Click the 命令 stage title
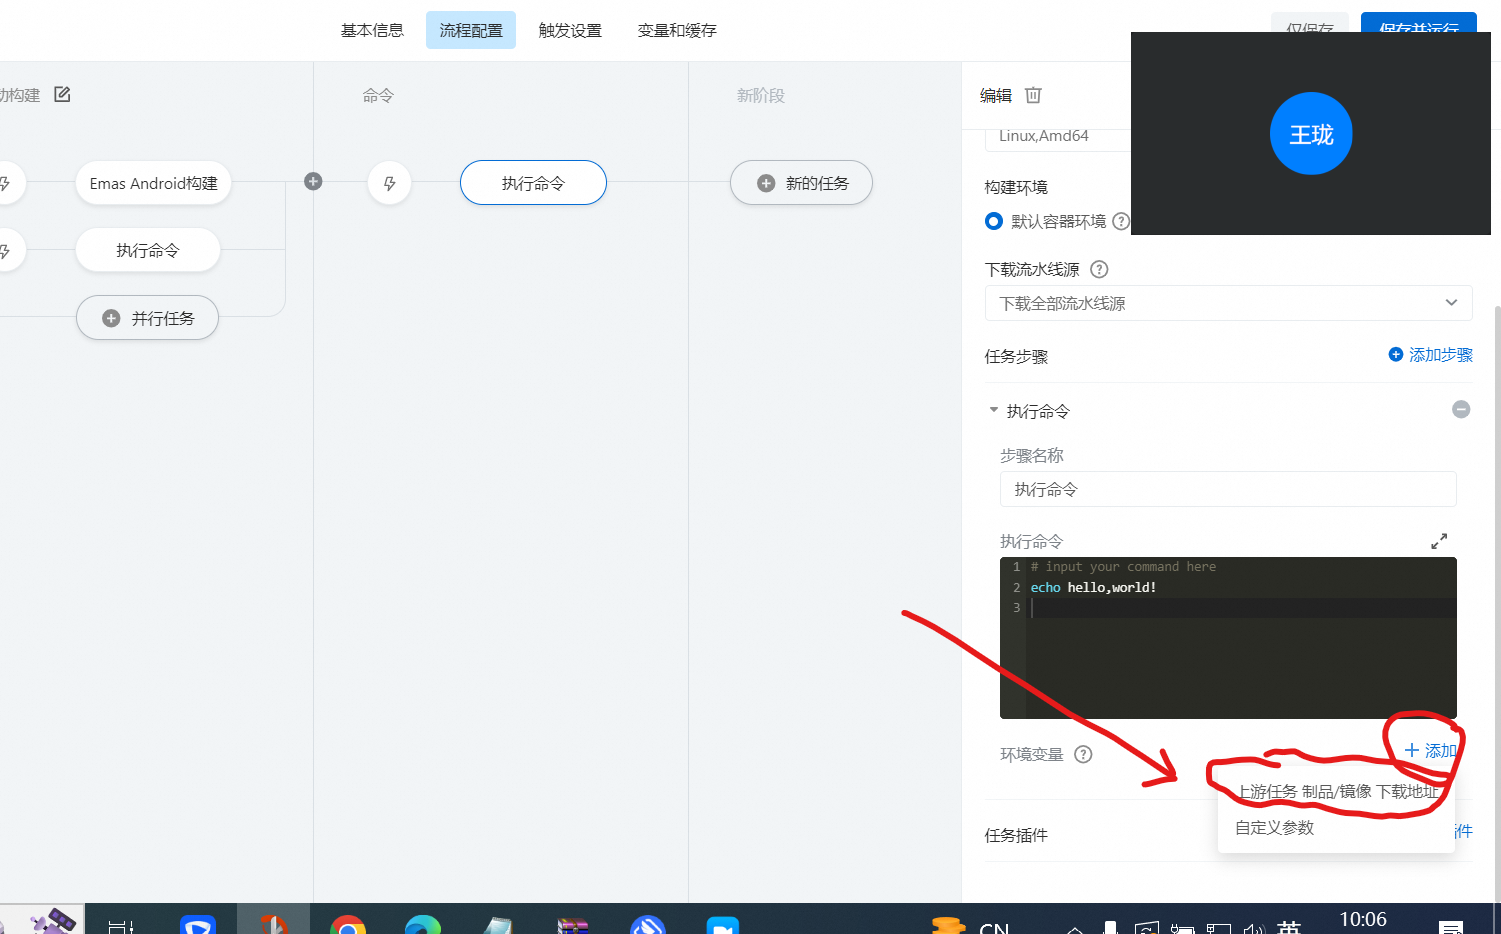 click(378, 95)
